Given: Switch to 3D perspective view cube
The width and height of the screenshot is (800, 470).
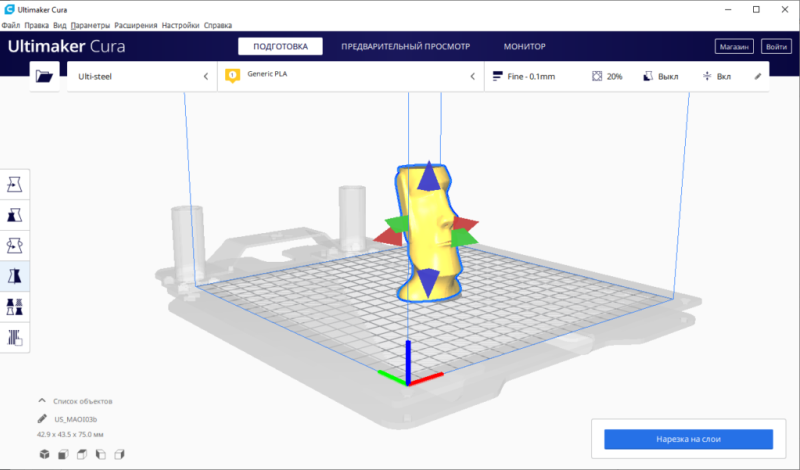Looking at the screenshot, I should [x=44, y=454].
